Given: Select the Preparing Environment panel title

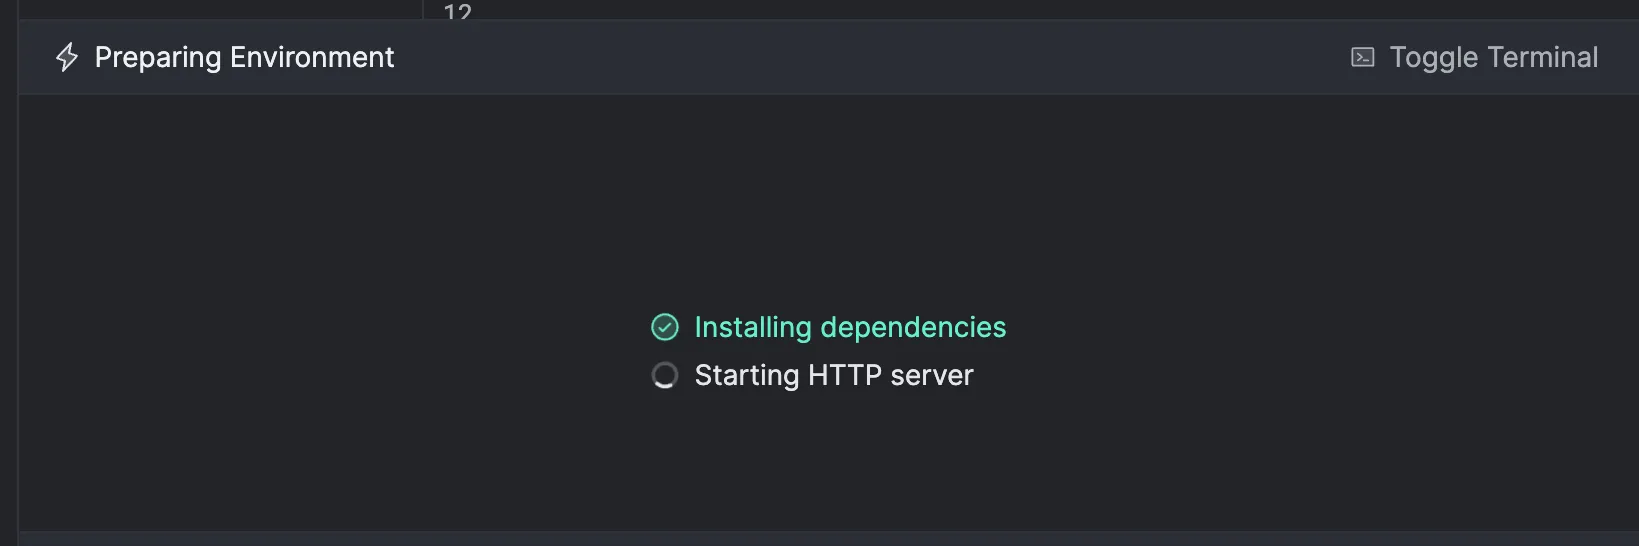Looking at the screenshot, I should pyautogui.click(x=244, y=57).
